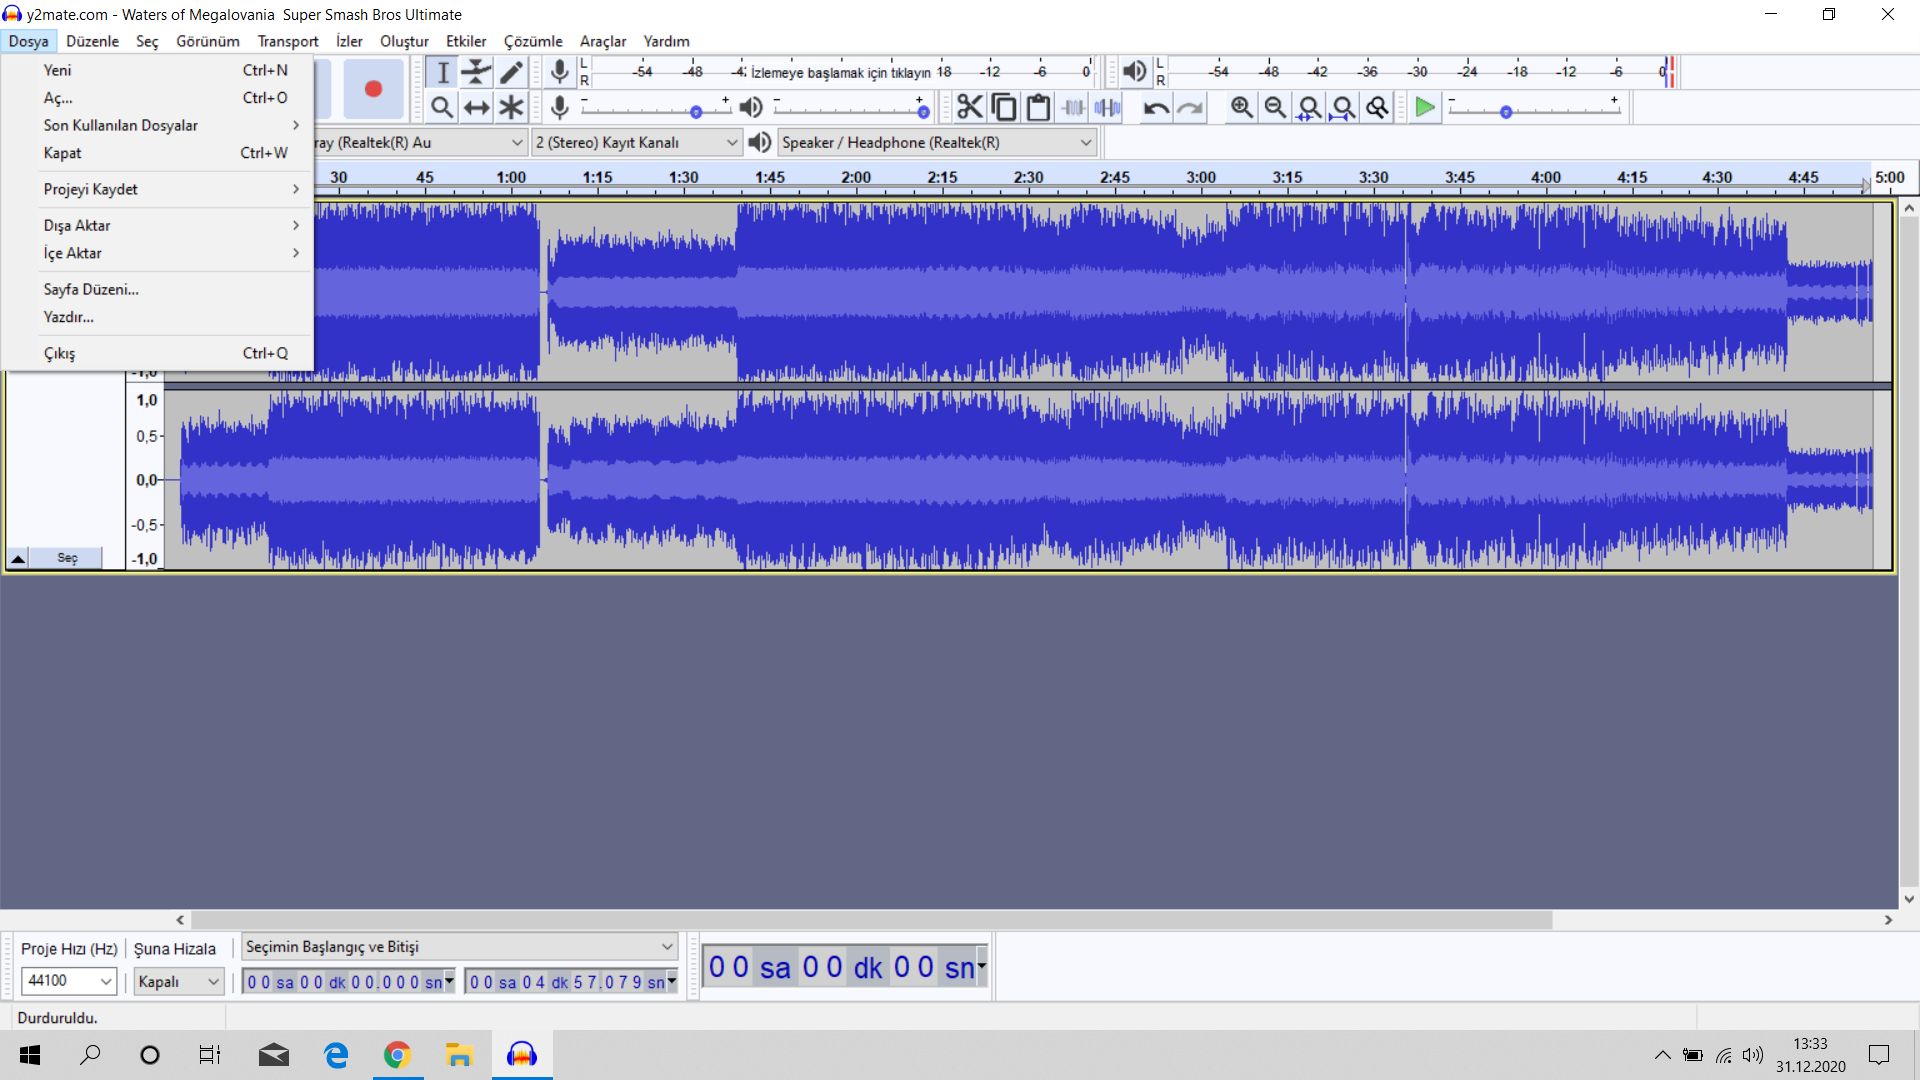Click the Cut scissors icon
Viewport: 1920px width, 1080px height.
[x=969, y=107]
